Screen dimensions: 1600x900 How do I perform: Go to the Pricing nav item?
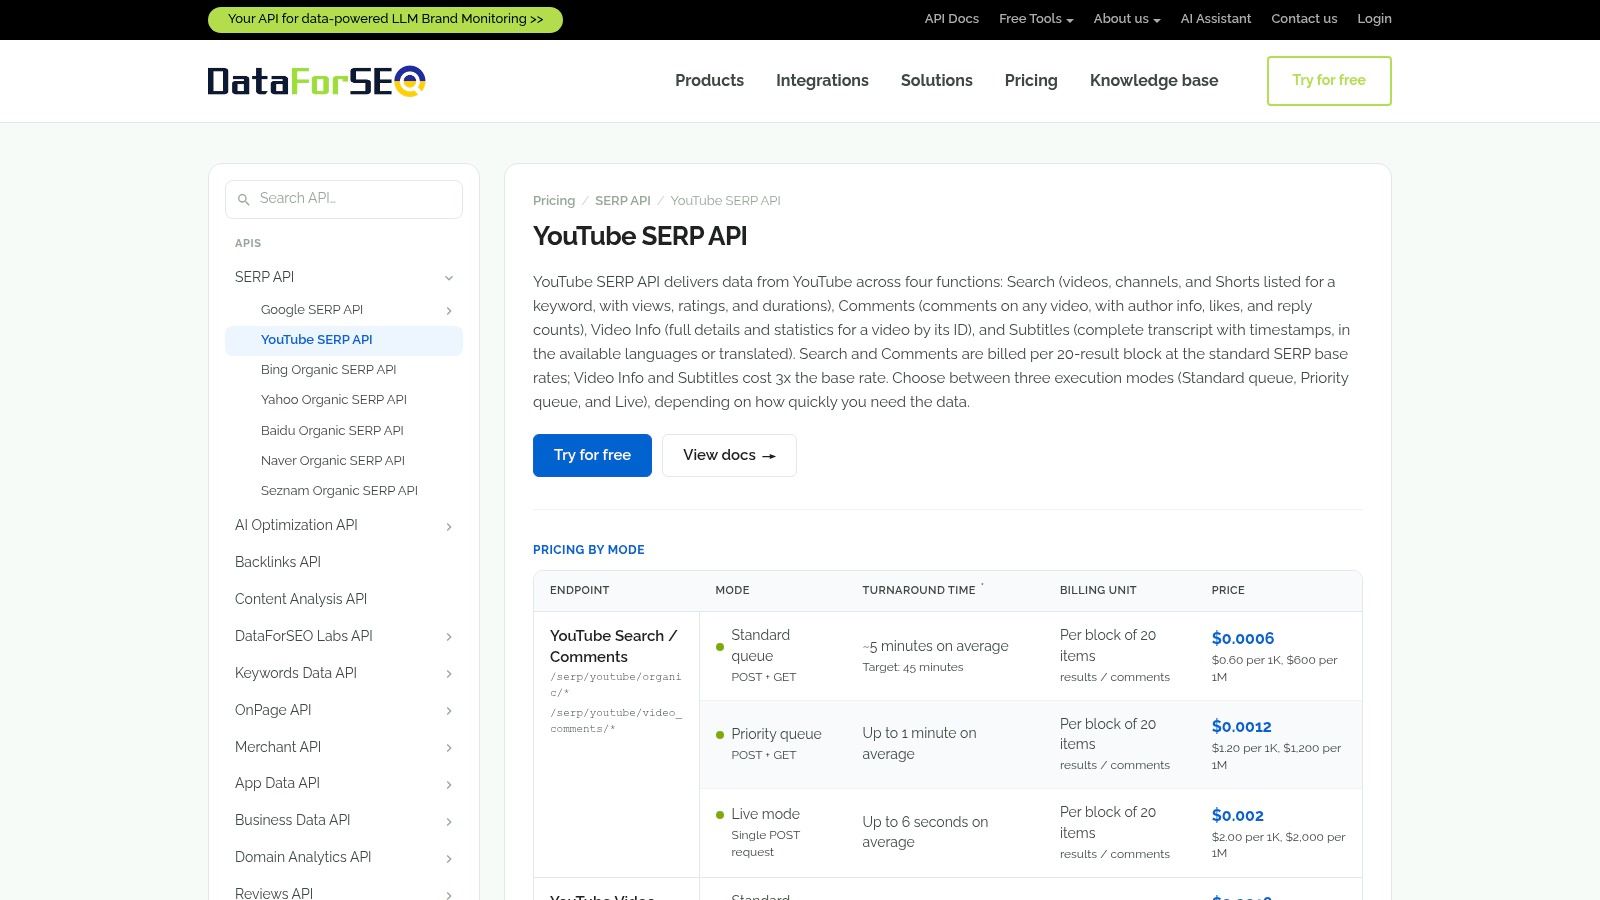tap(1031, 81)
